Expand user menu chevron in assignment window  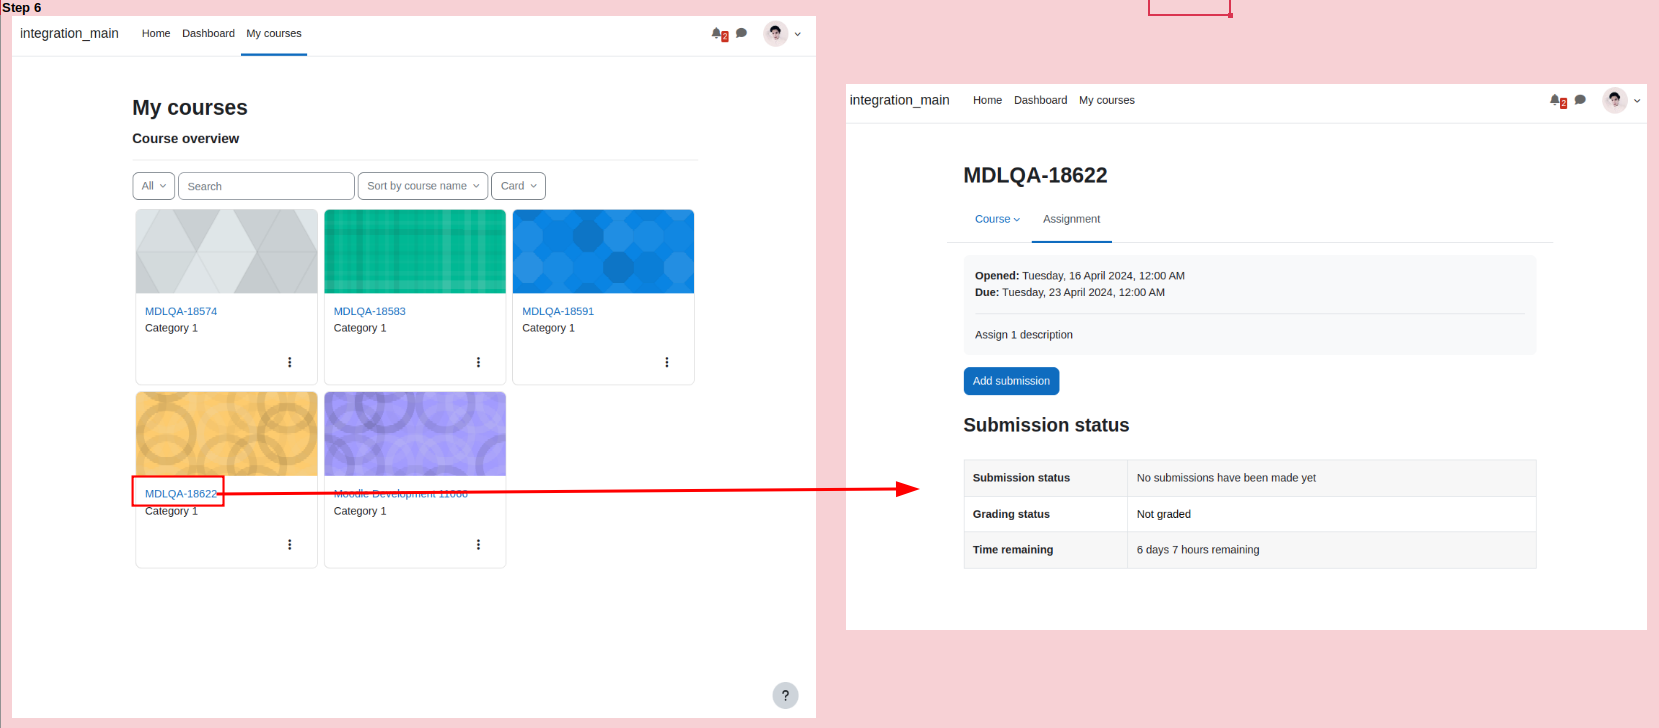pos(1637,101)
